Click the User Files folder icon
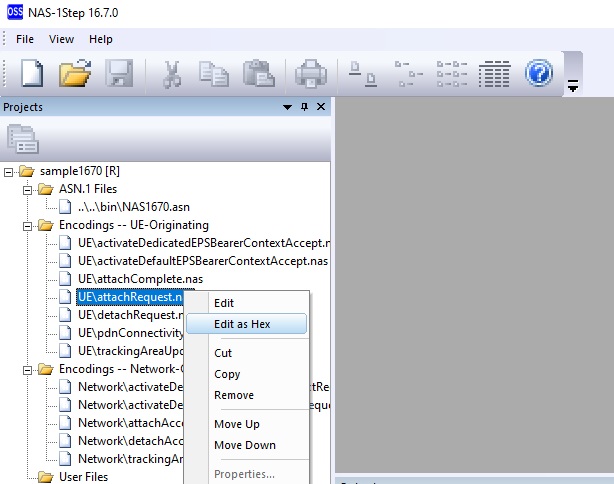 [45, 477]
